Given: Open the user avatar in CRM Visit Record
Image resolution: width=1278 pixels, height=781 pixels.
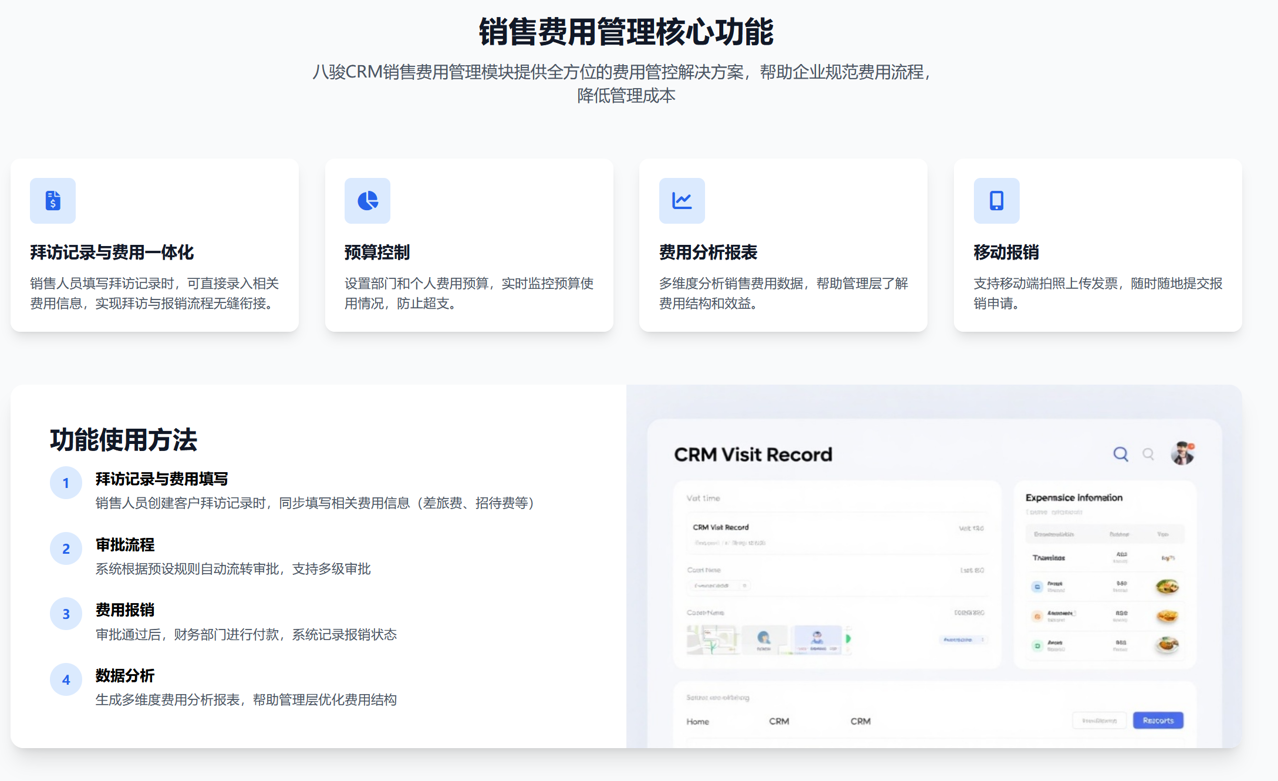Looking at the screenshot, I should pos(1182,453).
